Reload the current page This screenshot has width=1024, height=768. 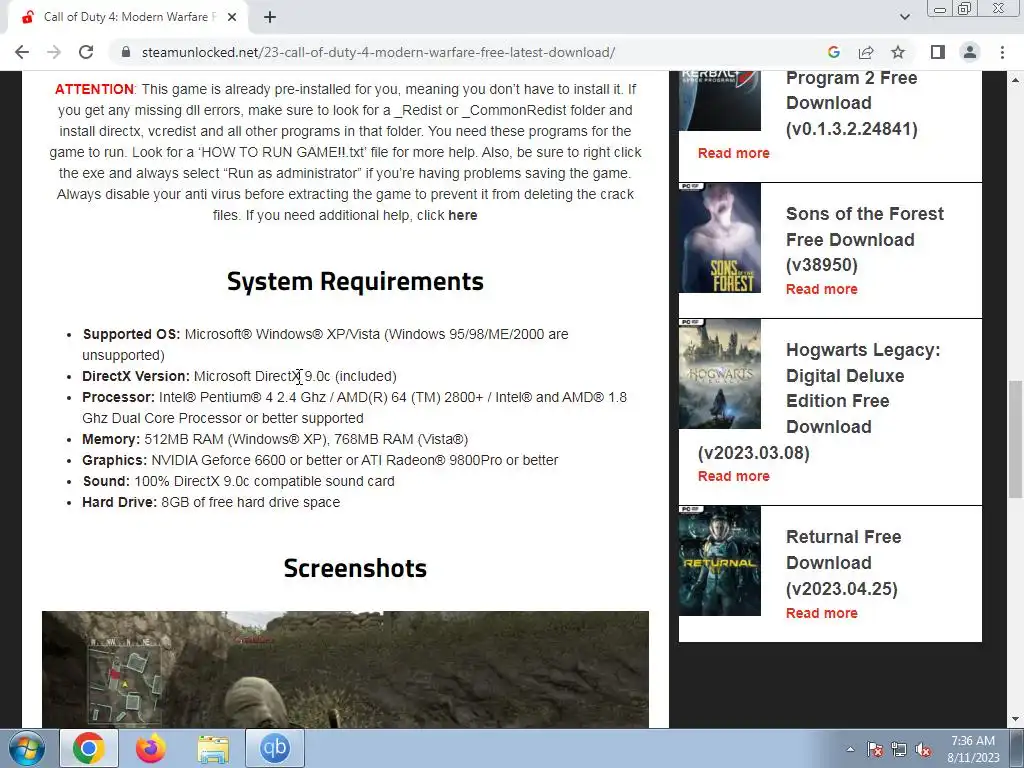[86, 52]
